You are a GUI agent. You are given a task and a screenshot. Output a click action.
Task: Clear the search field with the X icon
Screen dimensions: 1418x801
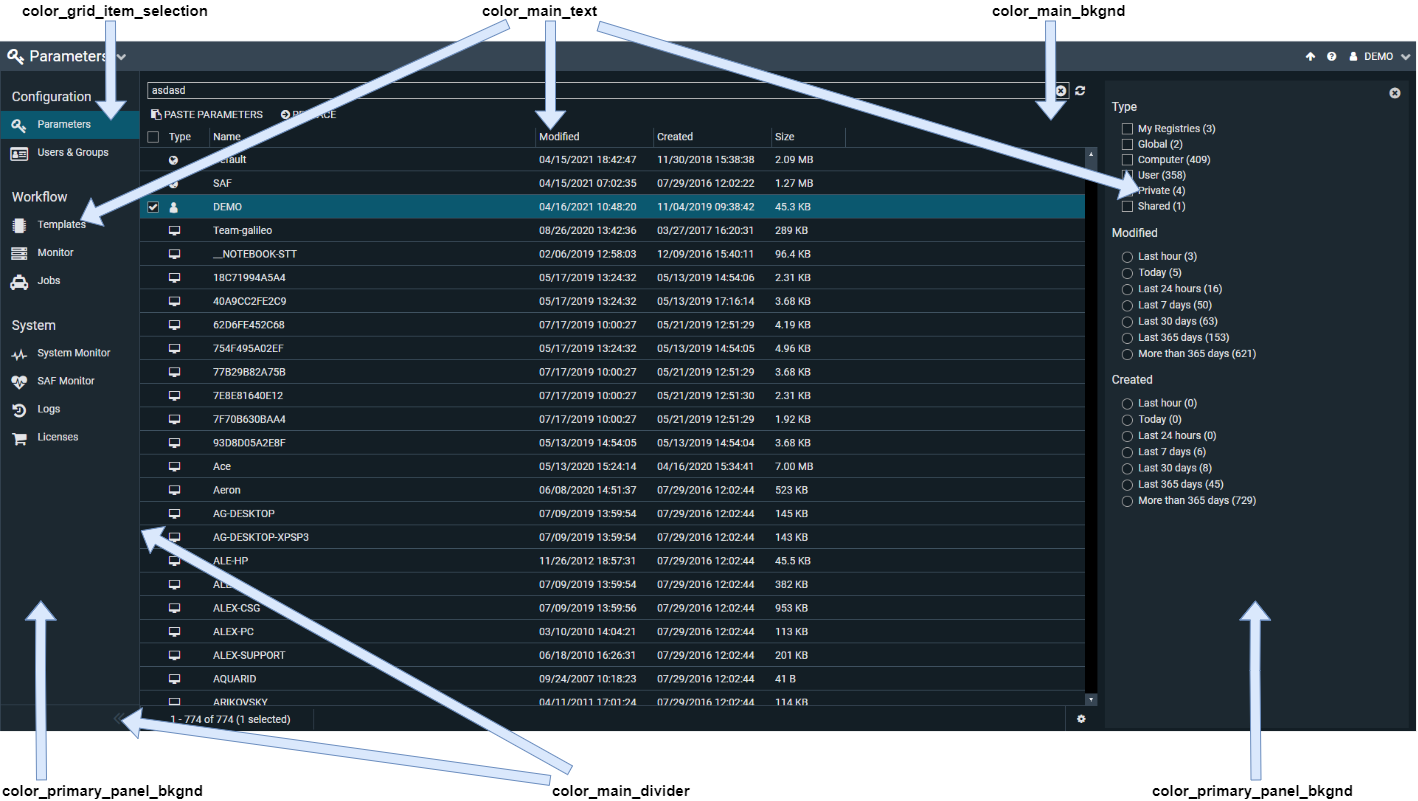pyautogui.click(x=1061, y=91)
